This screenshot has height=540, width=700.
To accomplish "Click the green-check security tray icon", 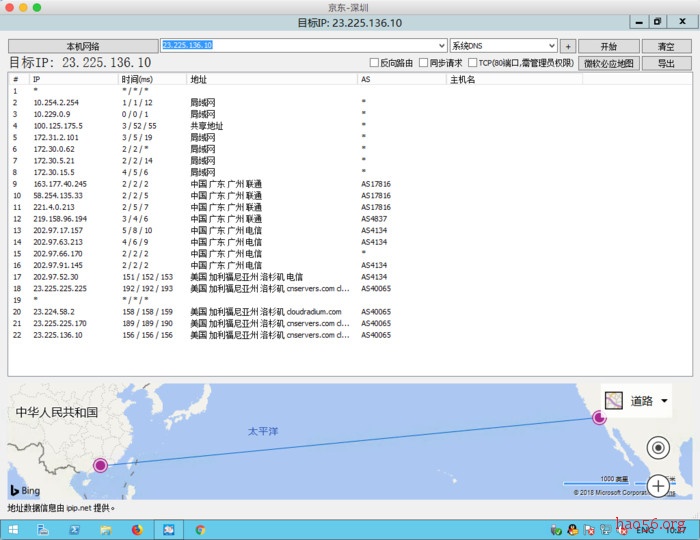I will tap(556, 530).
